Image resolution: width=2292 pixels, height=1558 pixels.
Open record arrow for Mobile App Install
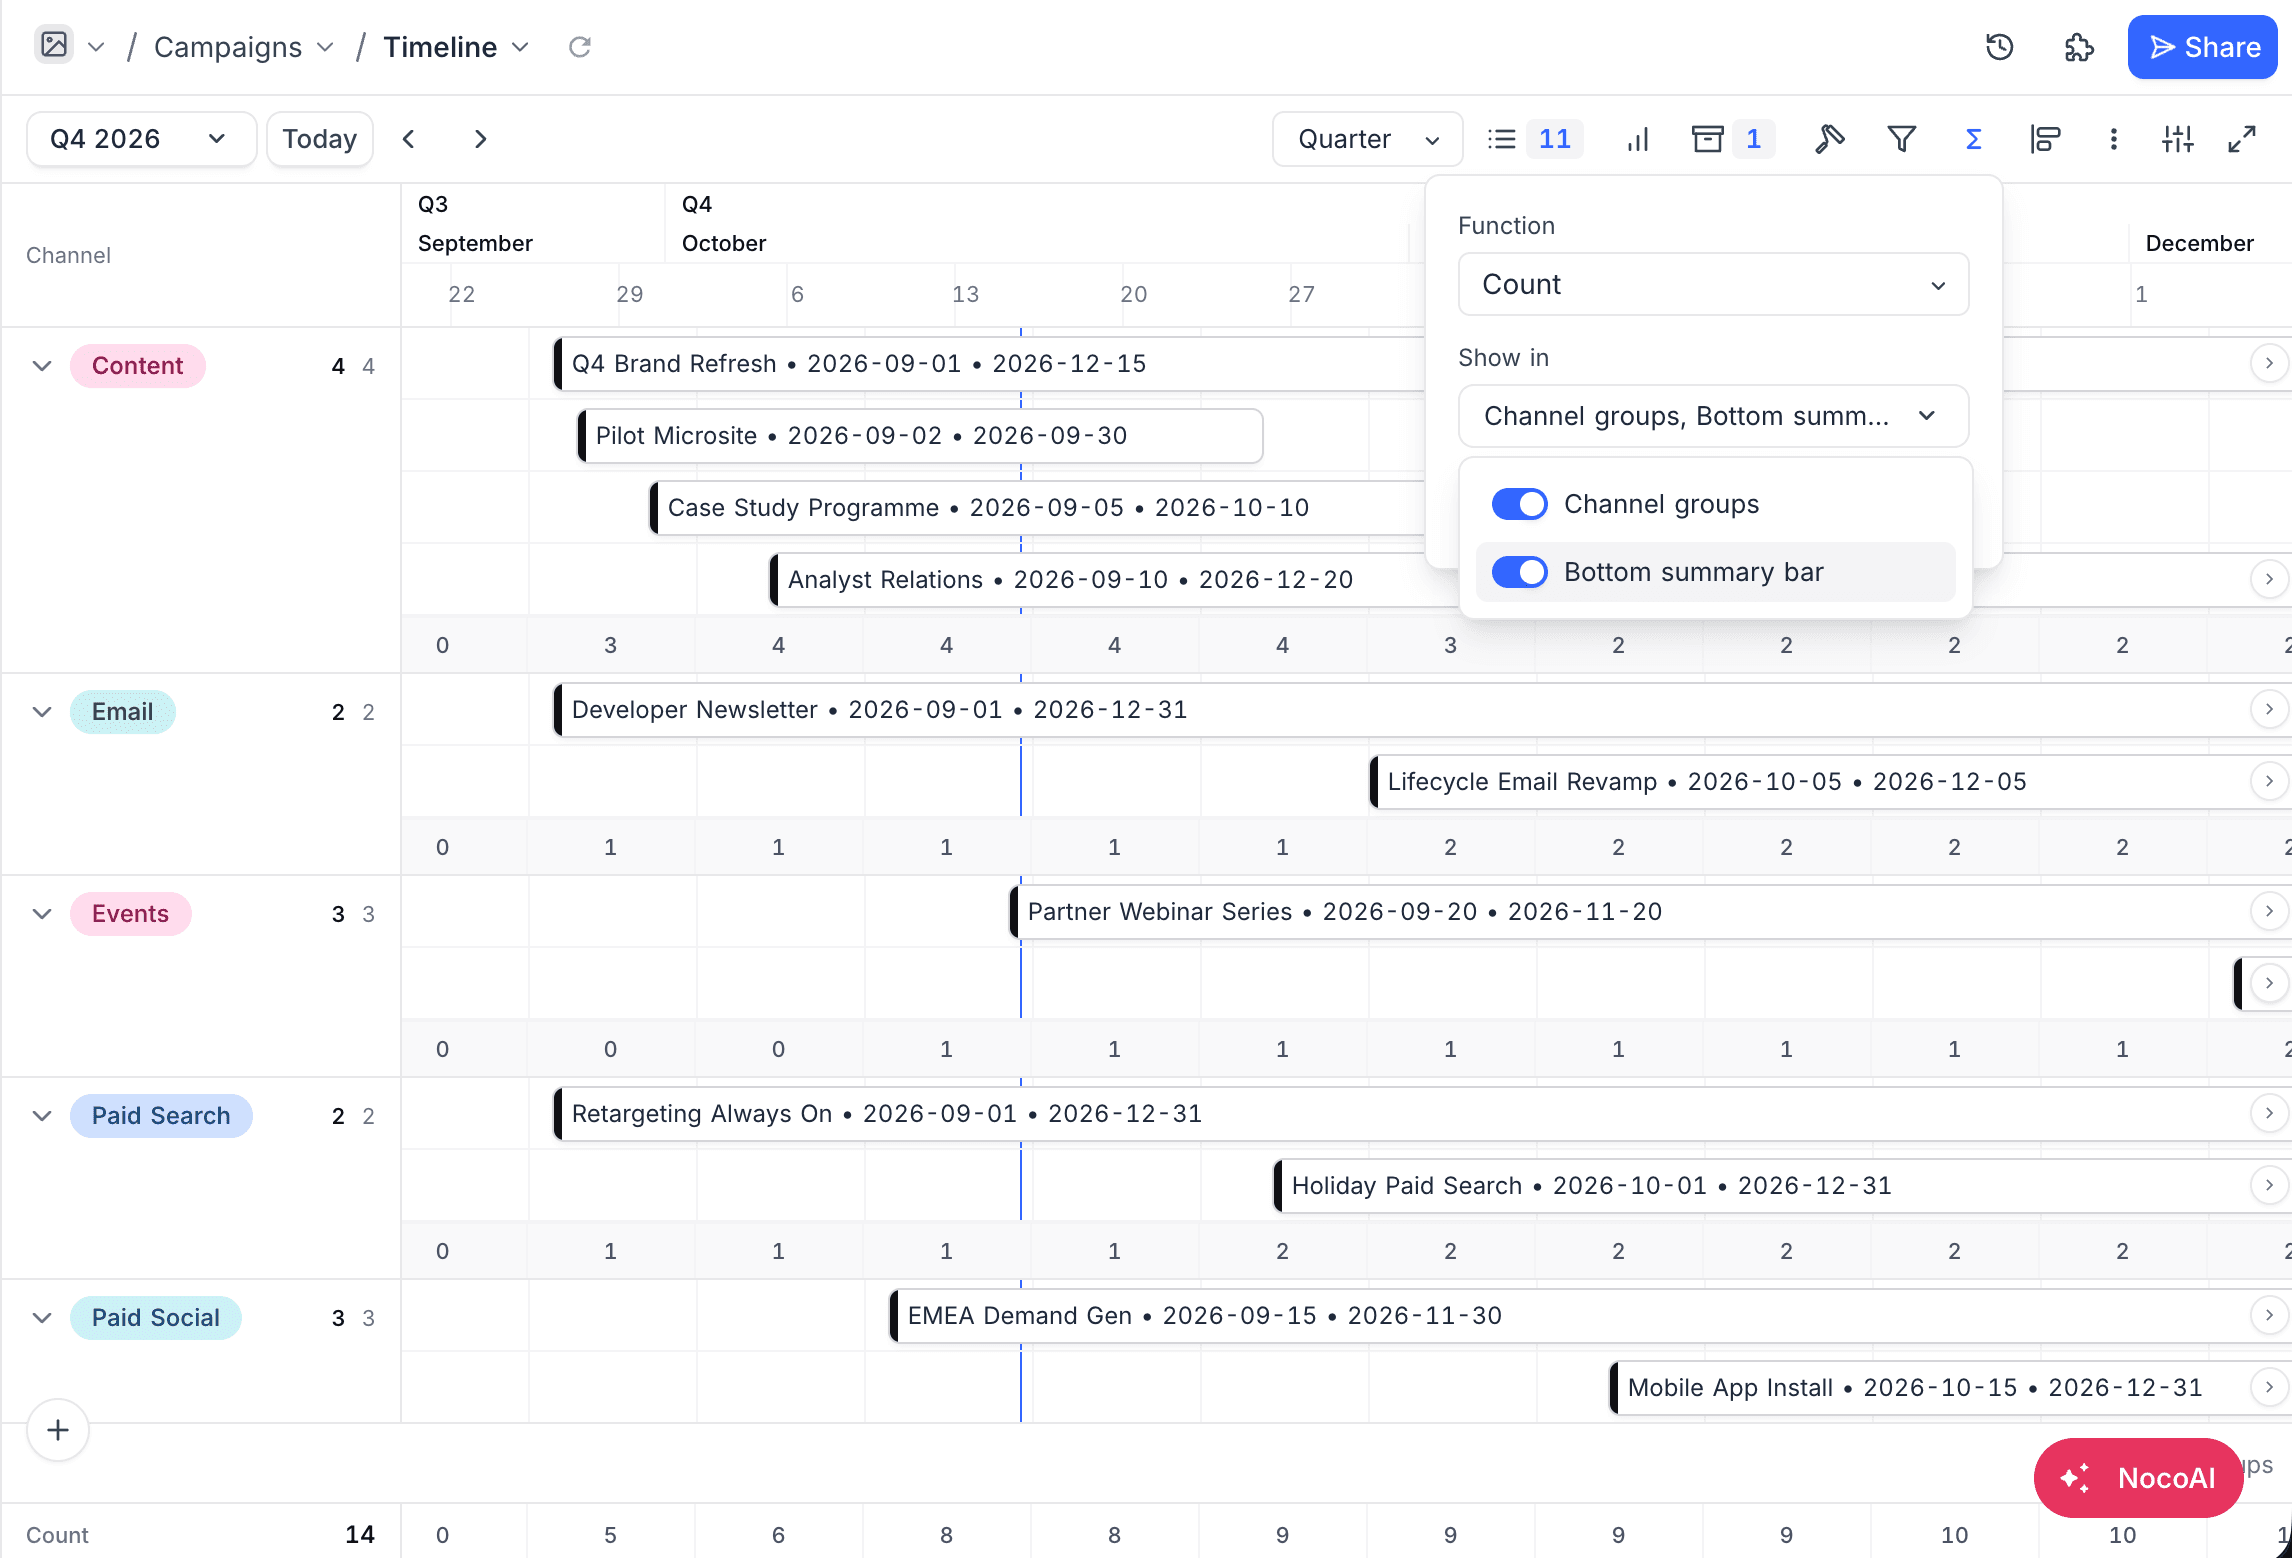[2268, 1387]
